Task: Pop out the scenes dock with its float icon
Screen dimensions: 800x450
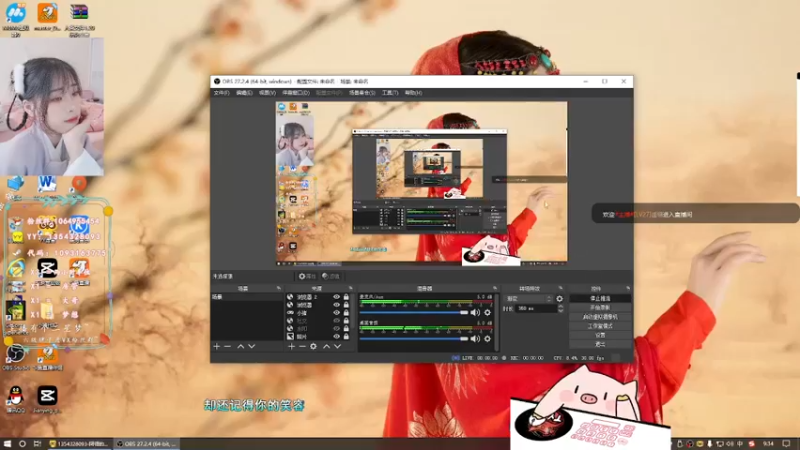Action: 279,288
